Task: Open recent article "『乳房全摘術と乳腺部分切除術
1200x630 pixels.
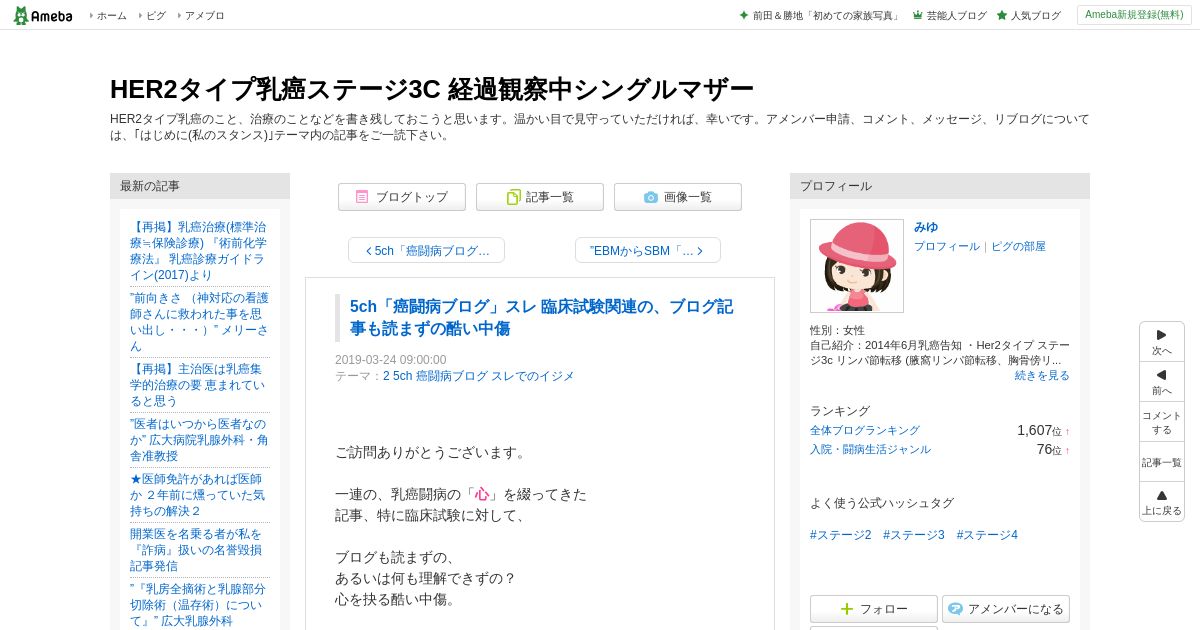Action: coord(198,605)
